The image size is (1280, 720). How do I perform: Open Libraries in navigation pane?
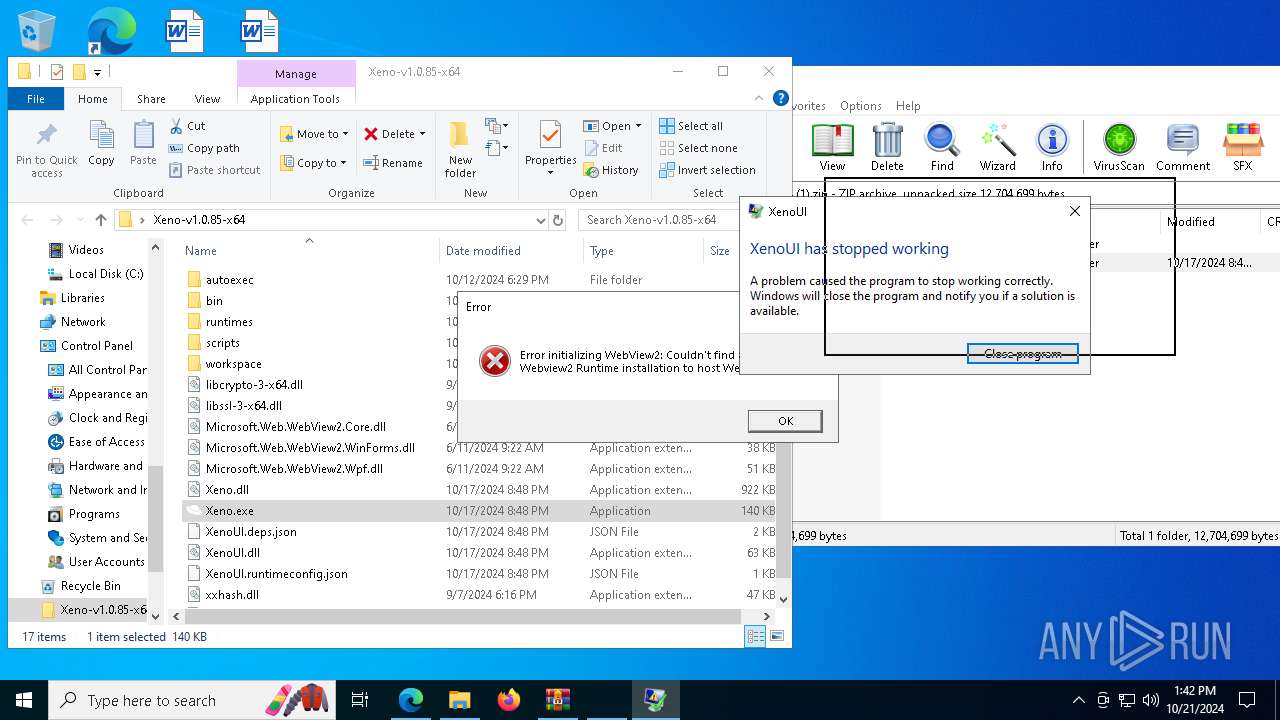pos(82,298)
